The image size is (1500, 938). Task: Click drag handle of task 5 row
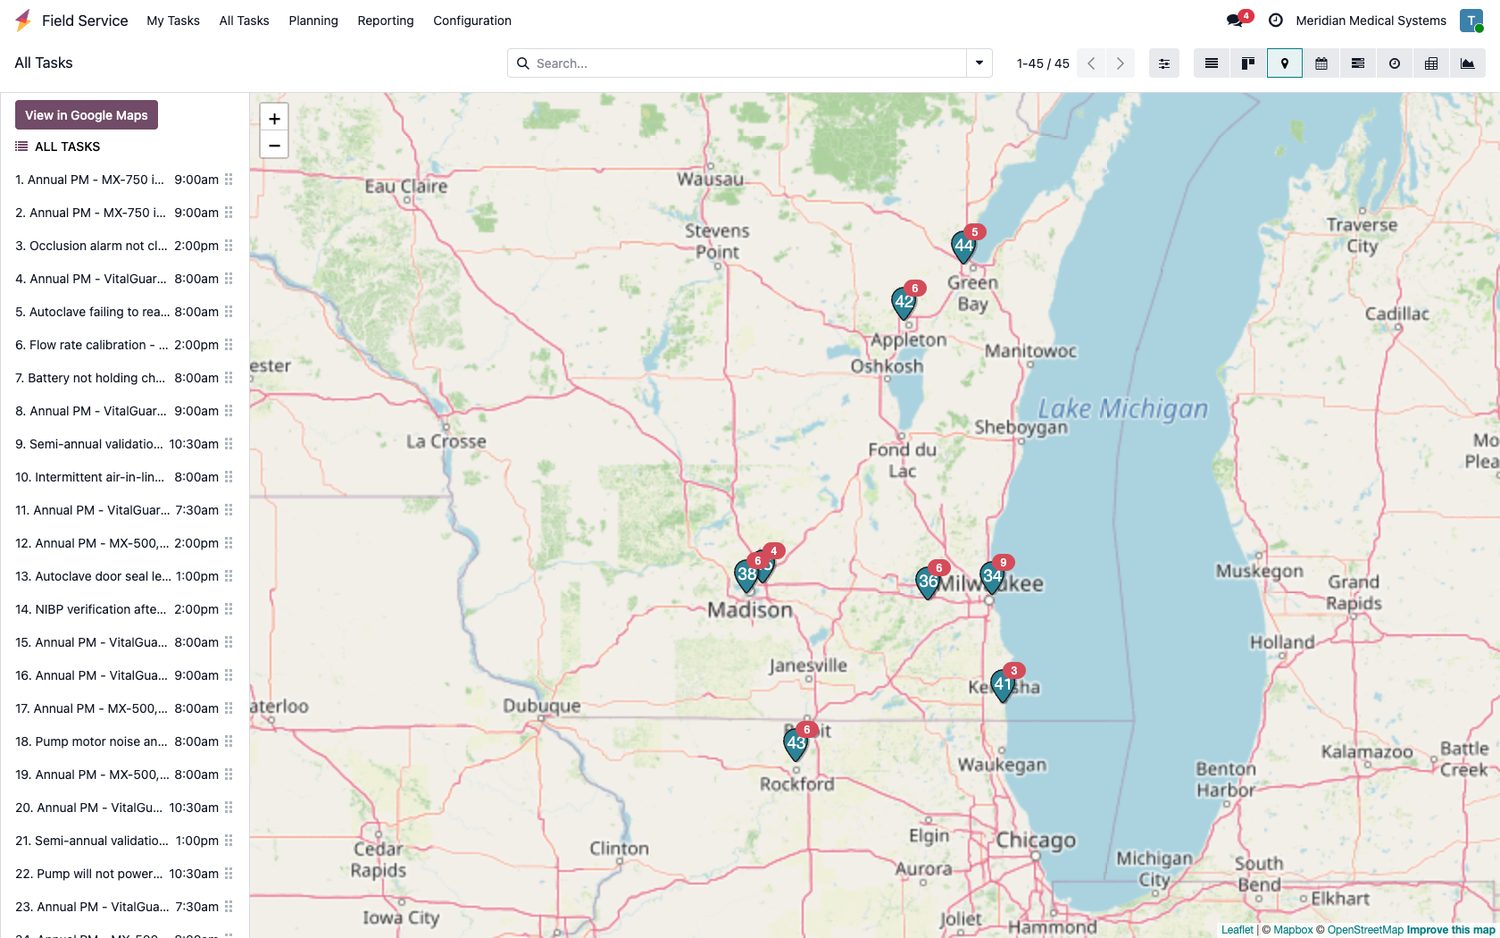click(x=228, y=312)
